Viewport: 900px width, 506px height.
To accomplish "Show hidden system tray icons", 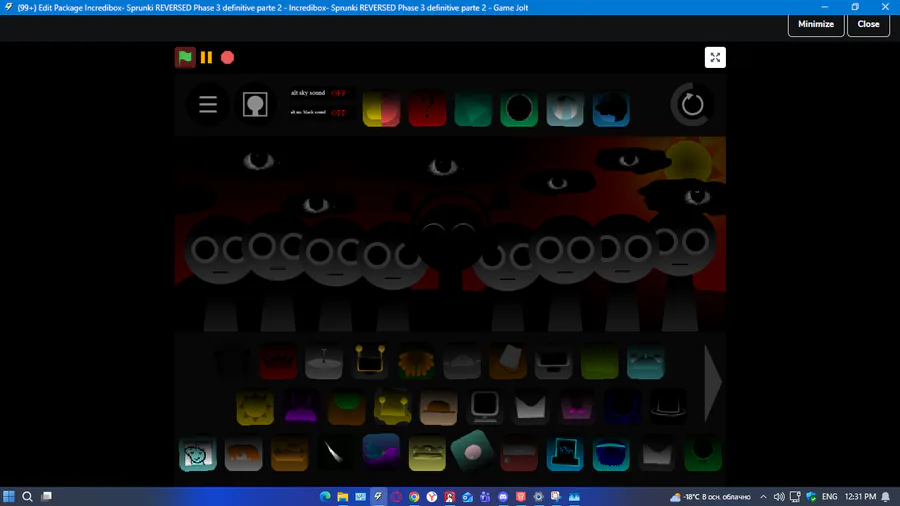I will [763, 497].
